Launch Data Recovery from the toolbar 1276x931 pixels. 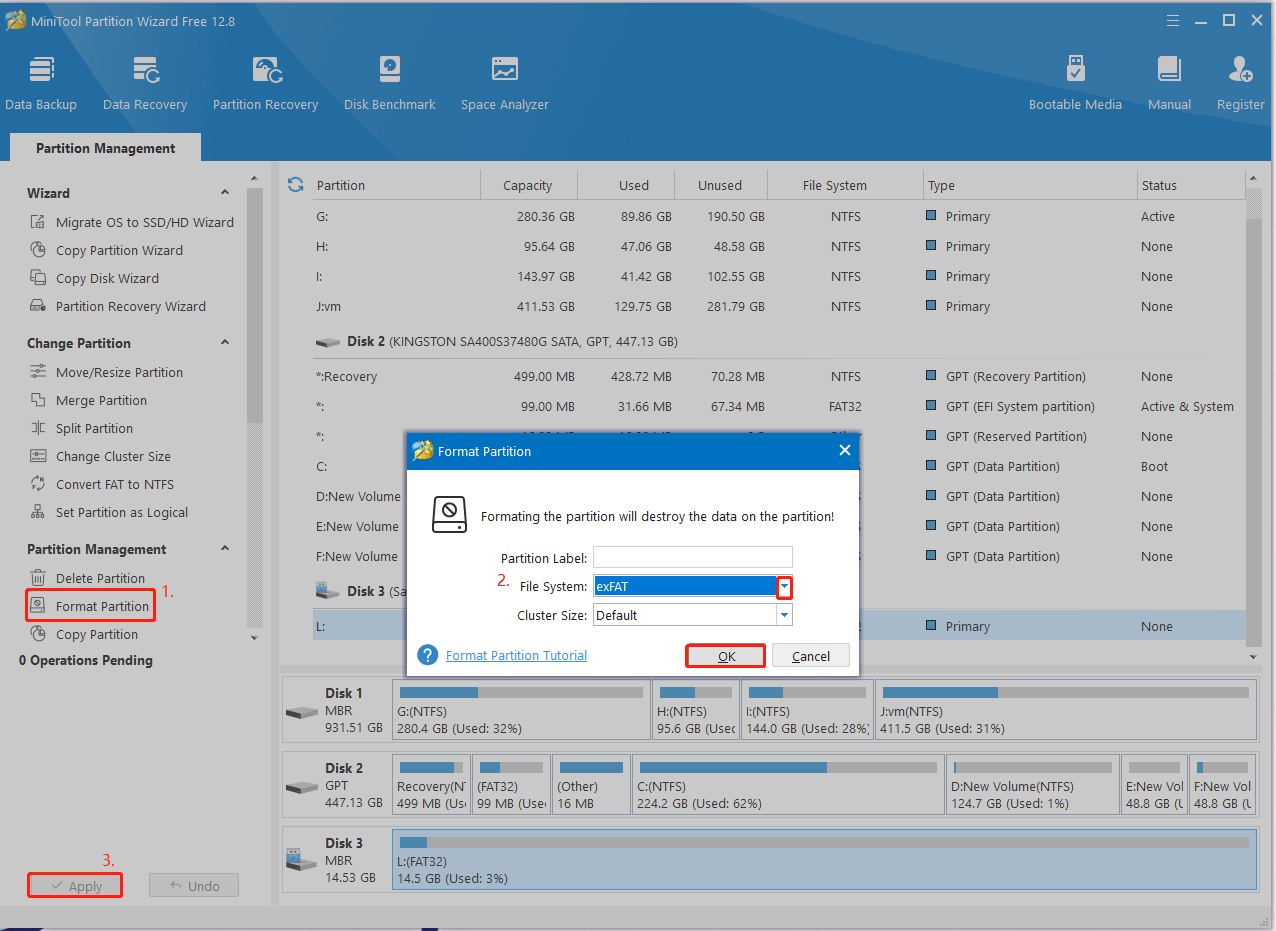145,83
